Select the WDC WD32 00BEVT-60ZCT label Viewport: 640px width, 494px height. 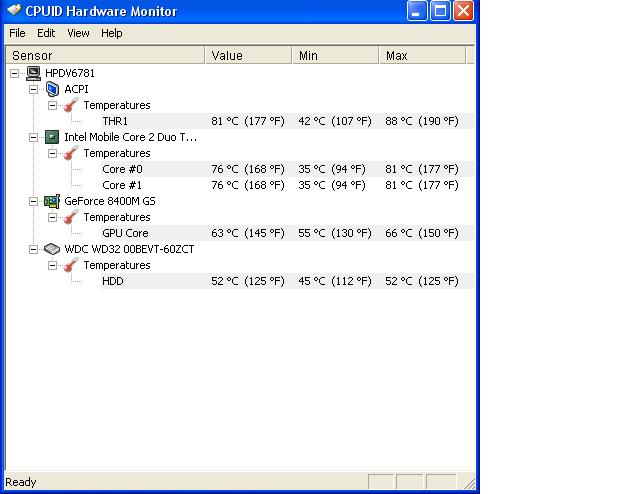click(129, 249)
